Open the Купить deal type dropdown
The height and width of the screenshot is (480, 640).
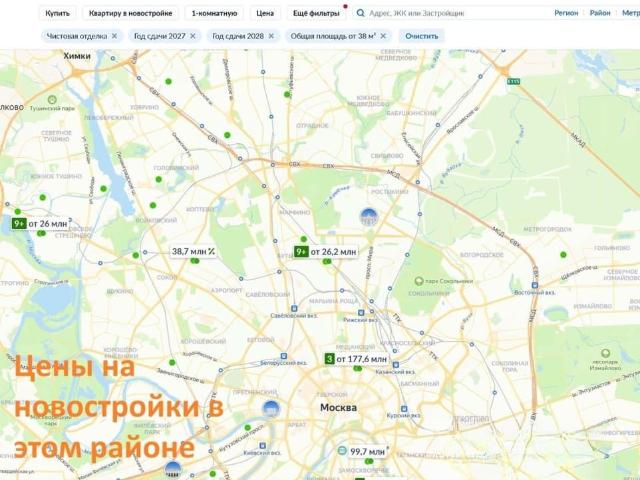(x=58, y=13)
